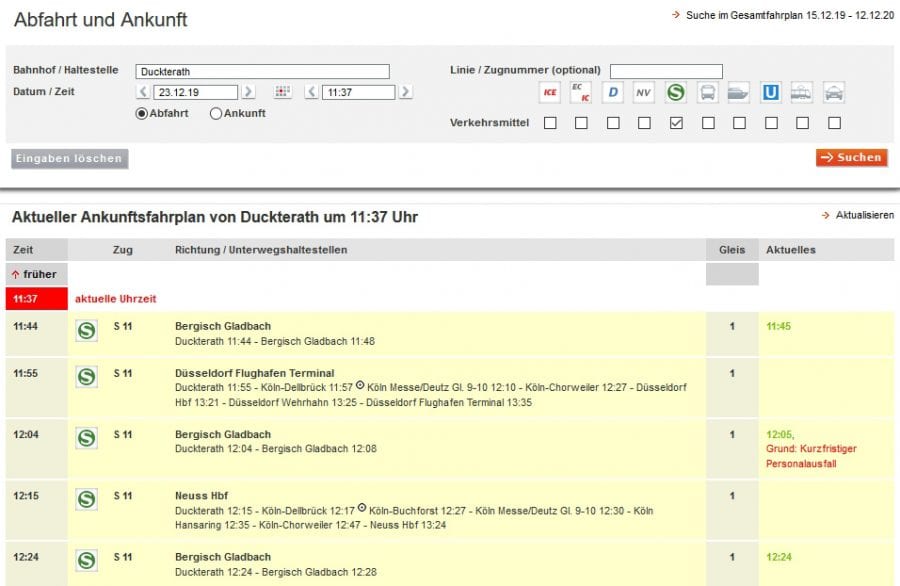Viewport: 900px width, 586px height.
Task: Click the ICE train type icon
Action: [550, 92]
